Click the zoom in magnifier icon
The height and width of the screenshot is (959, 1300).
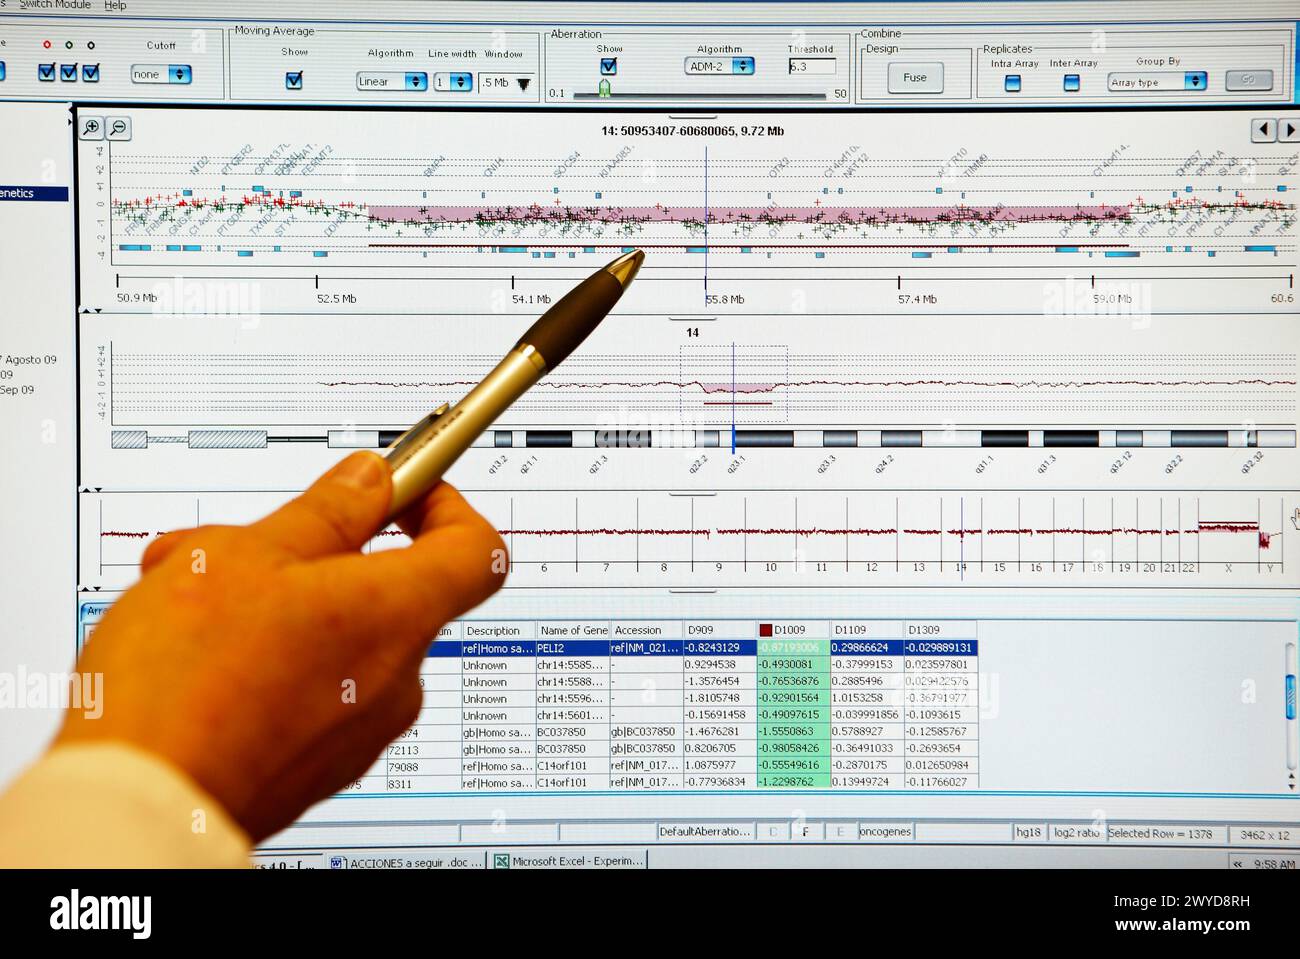tap(92, 127)
